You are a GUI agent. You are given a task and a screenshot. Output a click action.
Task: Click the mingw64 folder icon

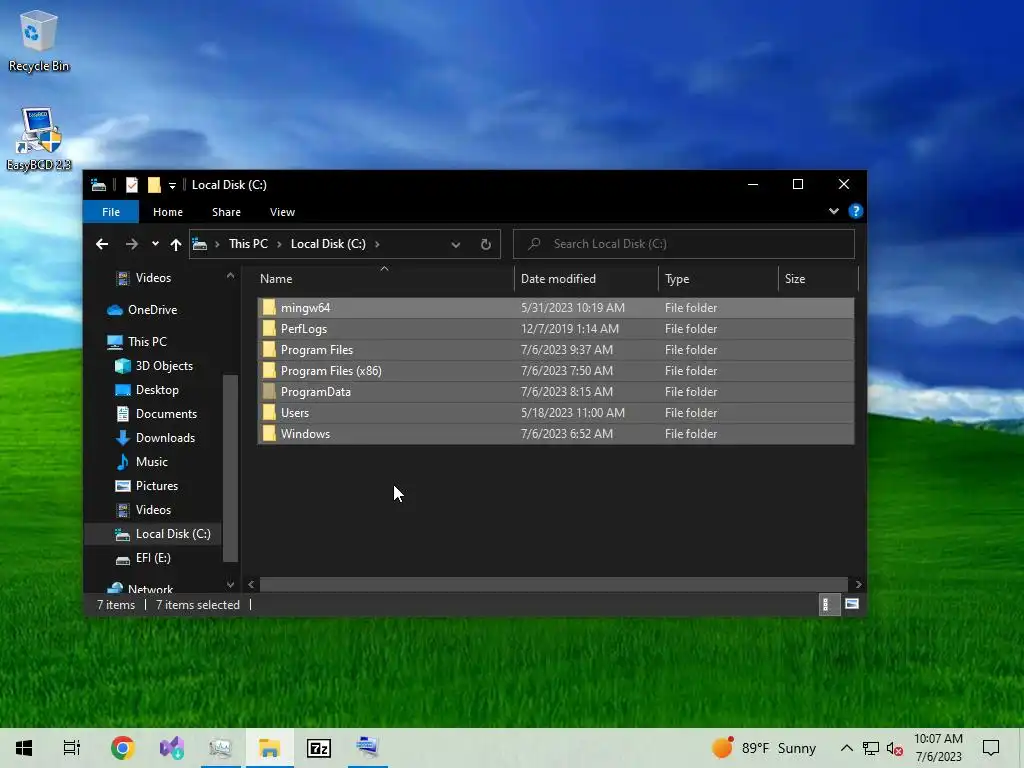[x=269, y=308]
